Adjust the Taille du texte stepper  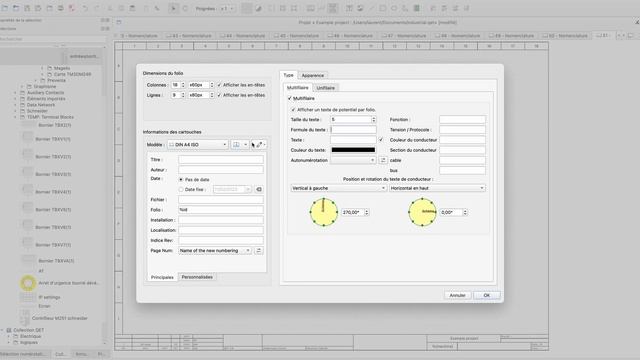pos(373,120)
